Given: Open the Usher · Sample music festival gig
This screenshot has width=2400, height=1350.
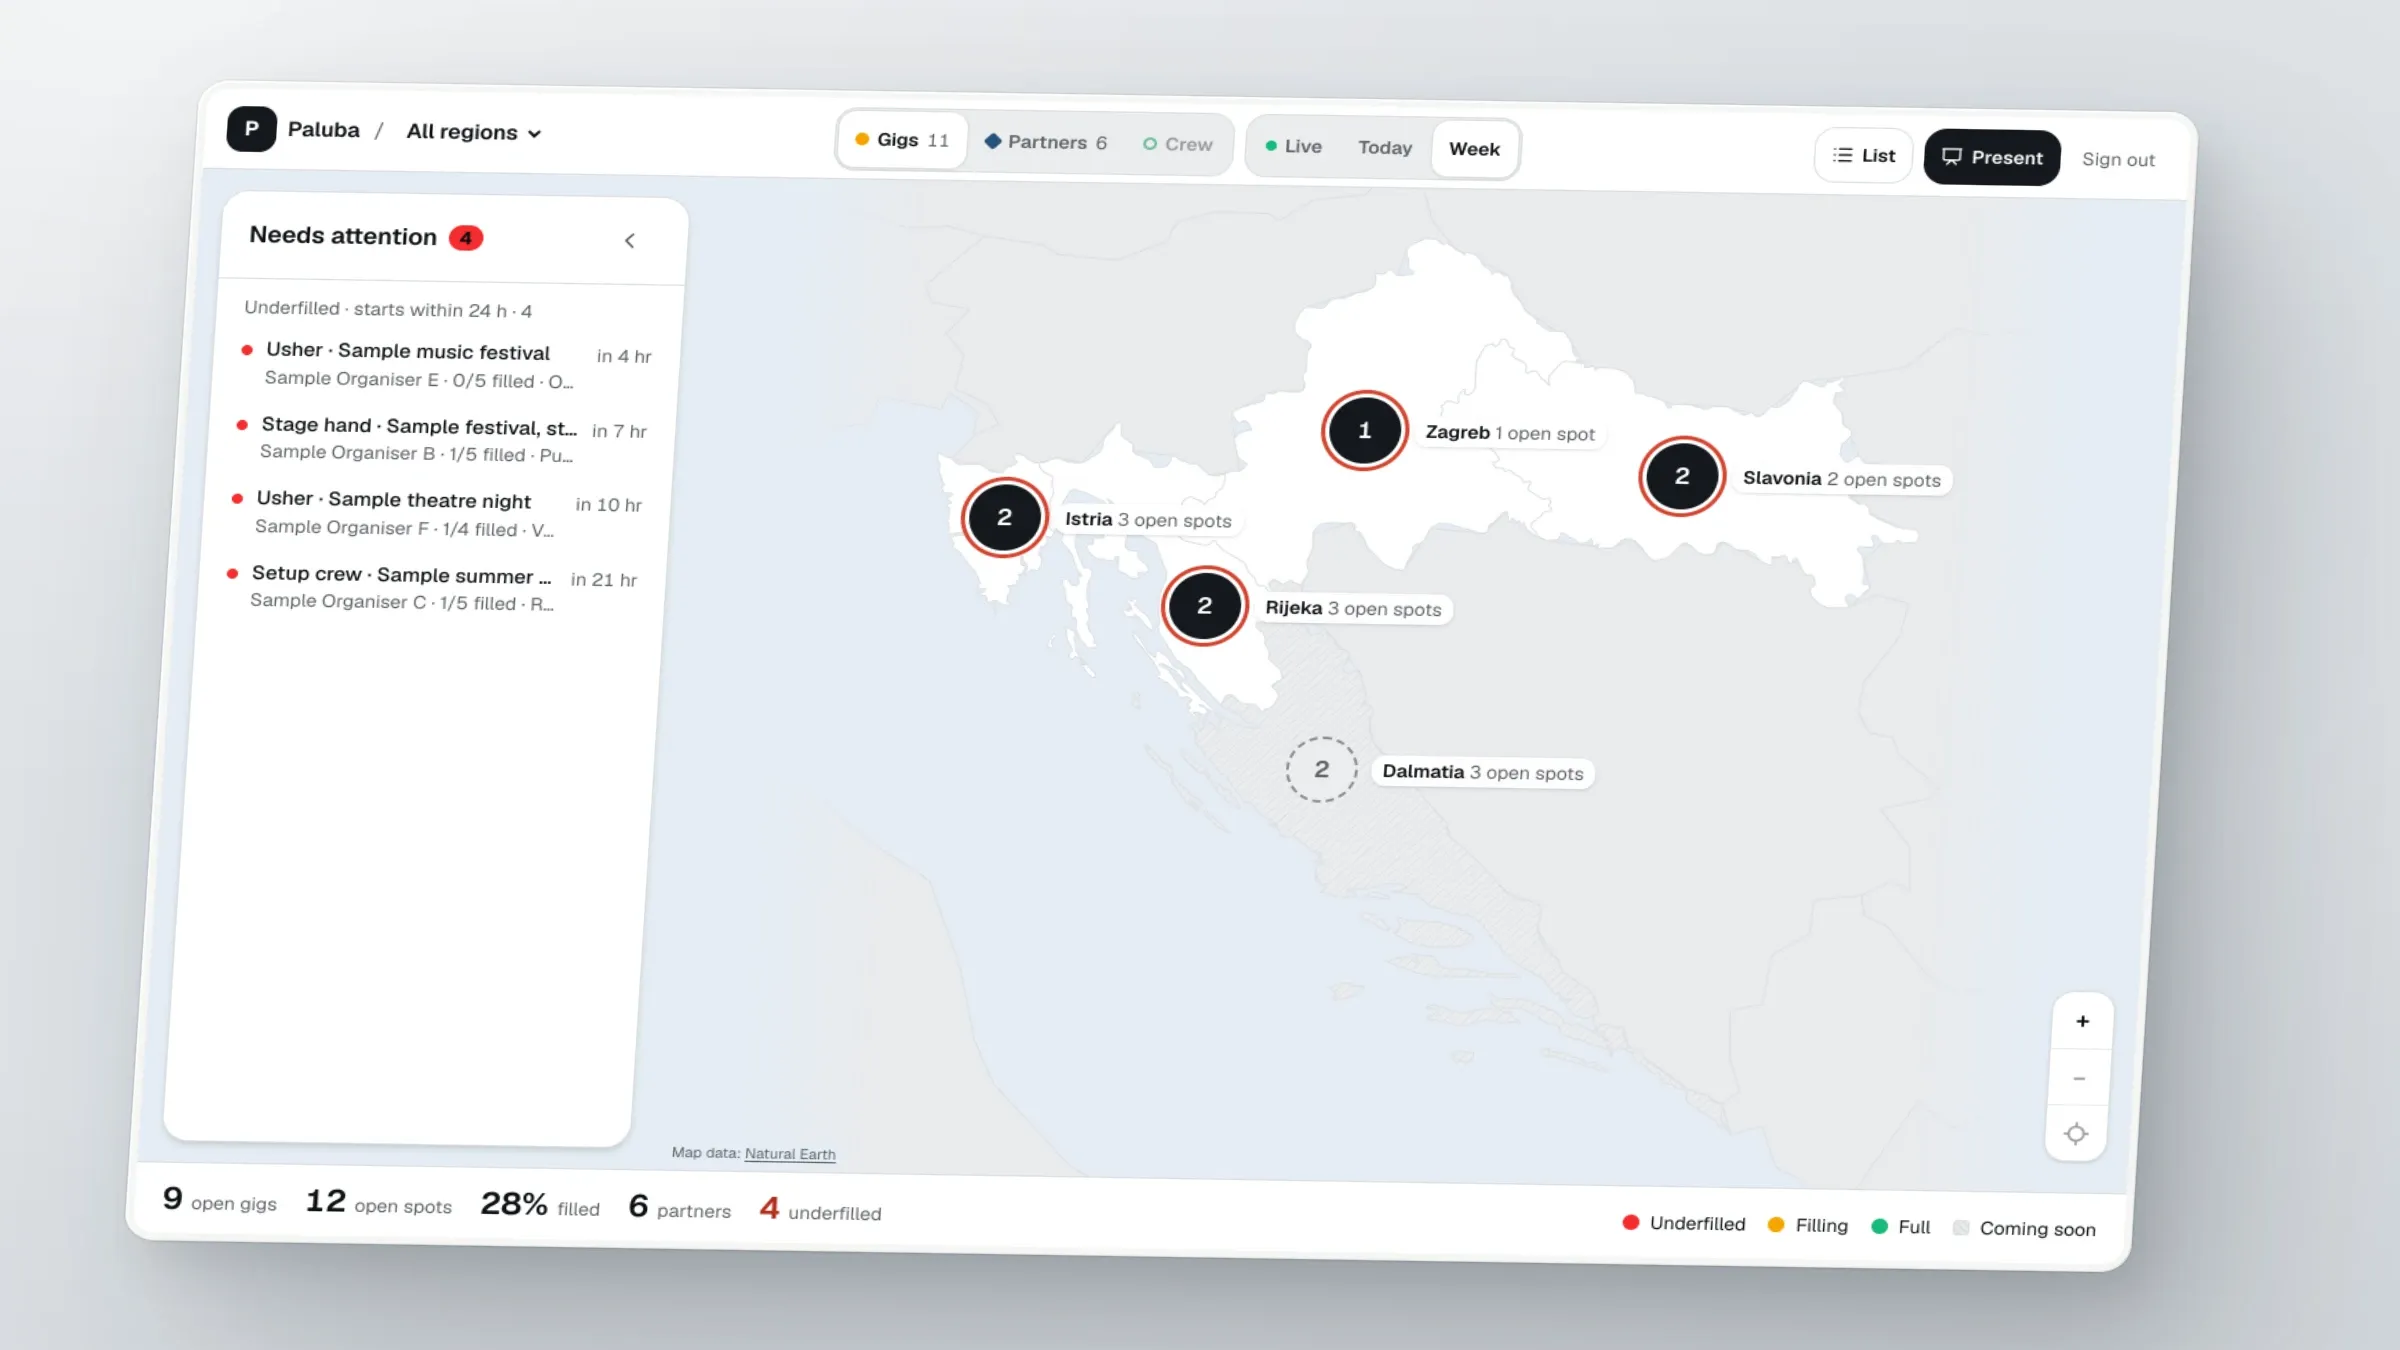Looking at the screenshot, I should [x=447, y=365].
